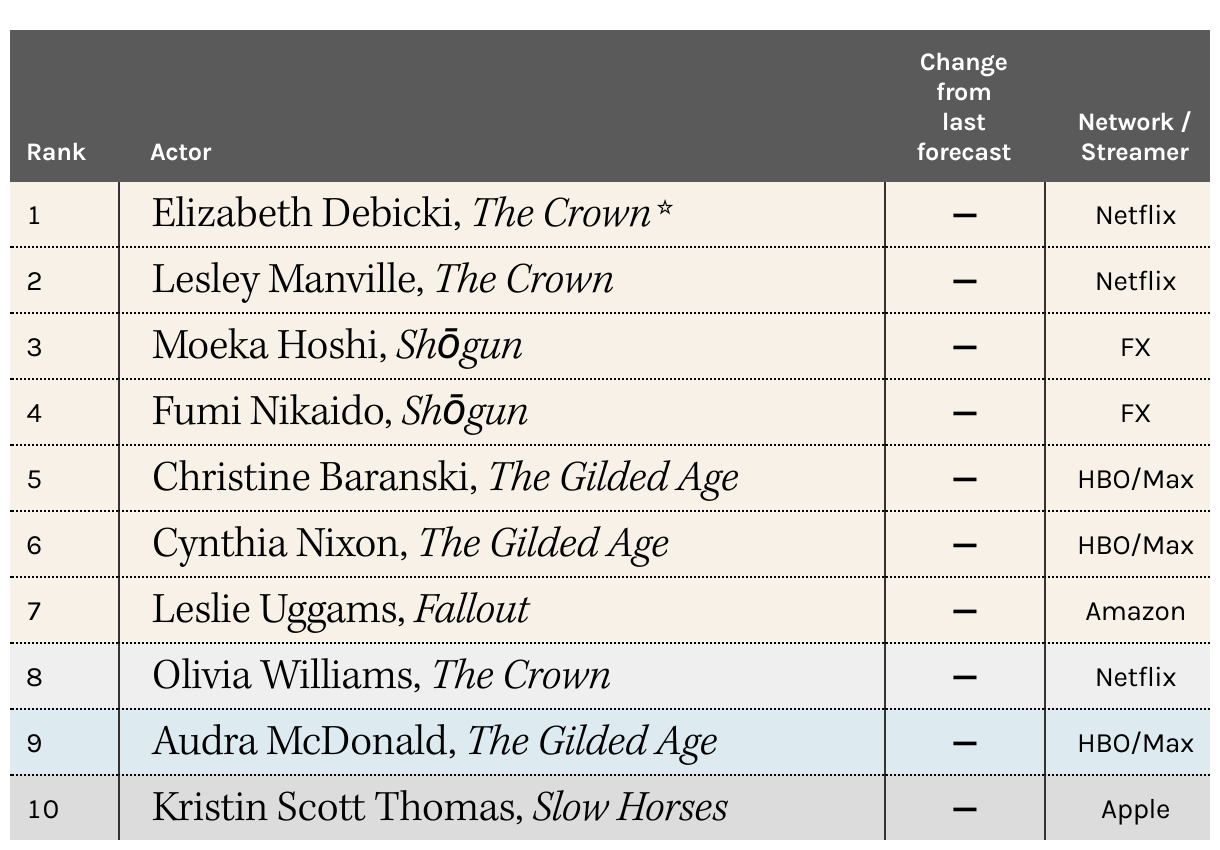
Task: Click the Amazon network cell
Action: pos(1135,611)
